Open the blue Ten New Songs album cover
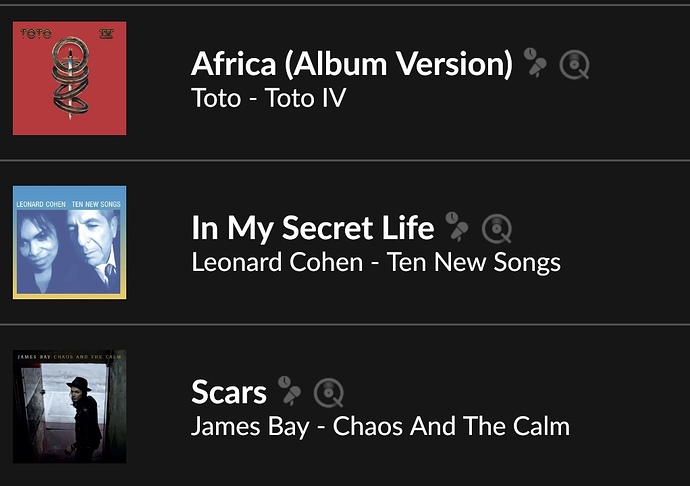The width and height of the screenshot is (690, 486). click(70, 243)
